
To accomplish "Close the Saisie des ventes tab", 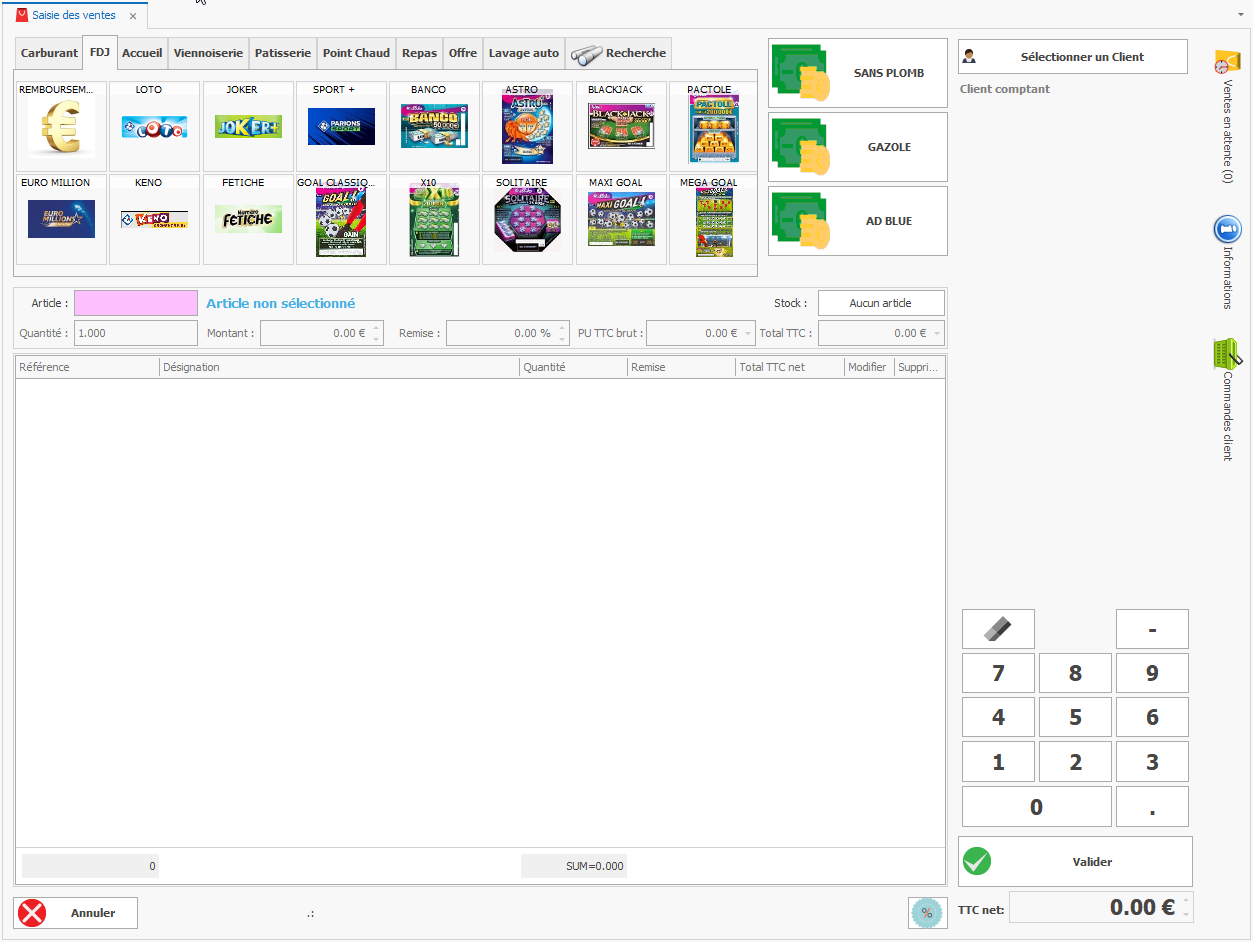I will coord(133,16).
